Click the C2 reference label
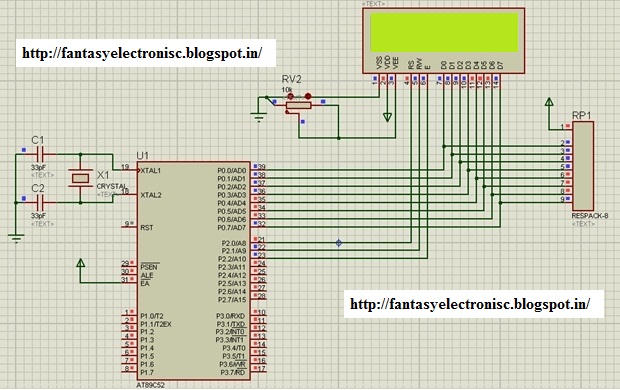Image resolution: width=620 pixels, height=390 pixels. [38, 188]
